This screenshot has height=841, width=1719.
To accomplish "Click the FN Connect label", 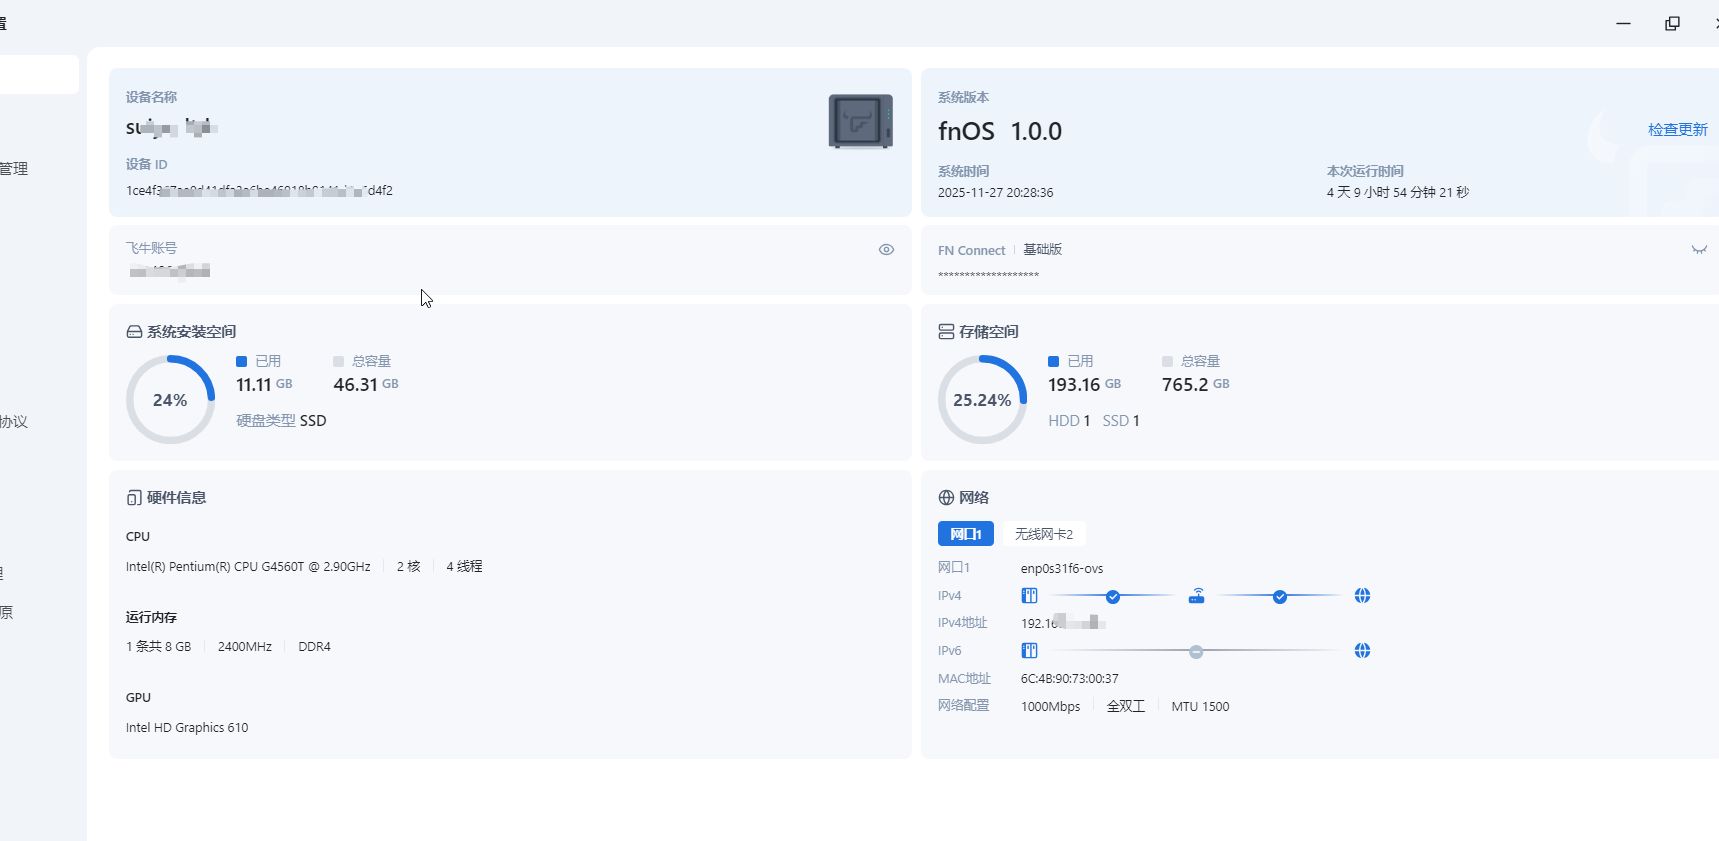I will tap(972, 251).
